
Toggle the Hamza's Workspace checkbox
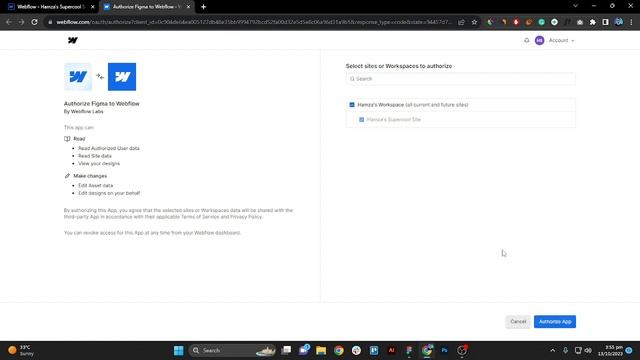(352, 105)
